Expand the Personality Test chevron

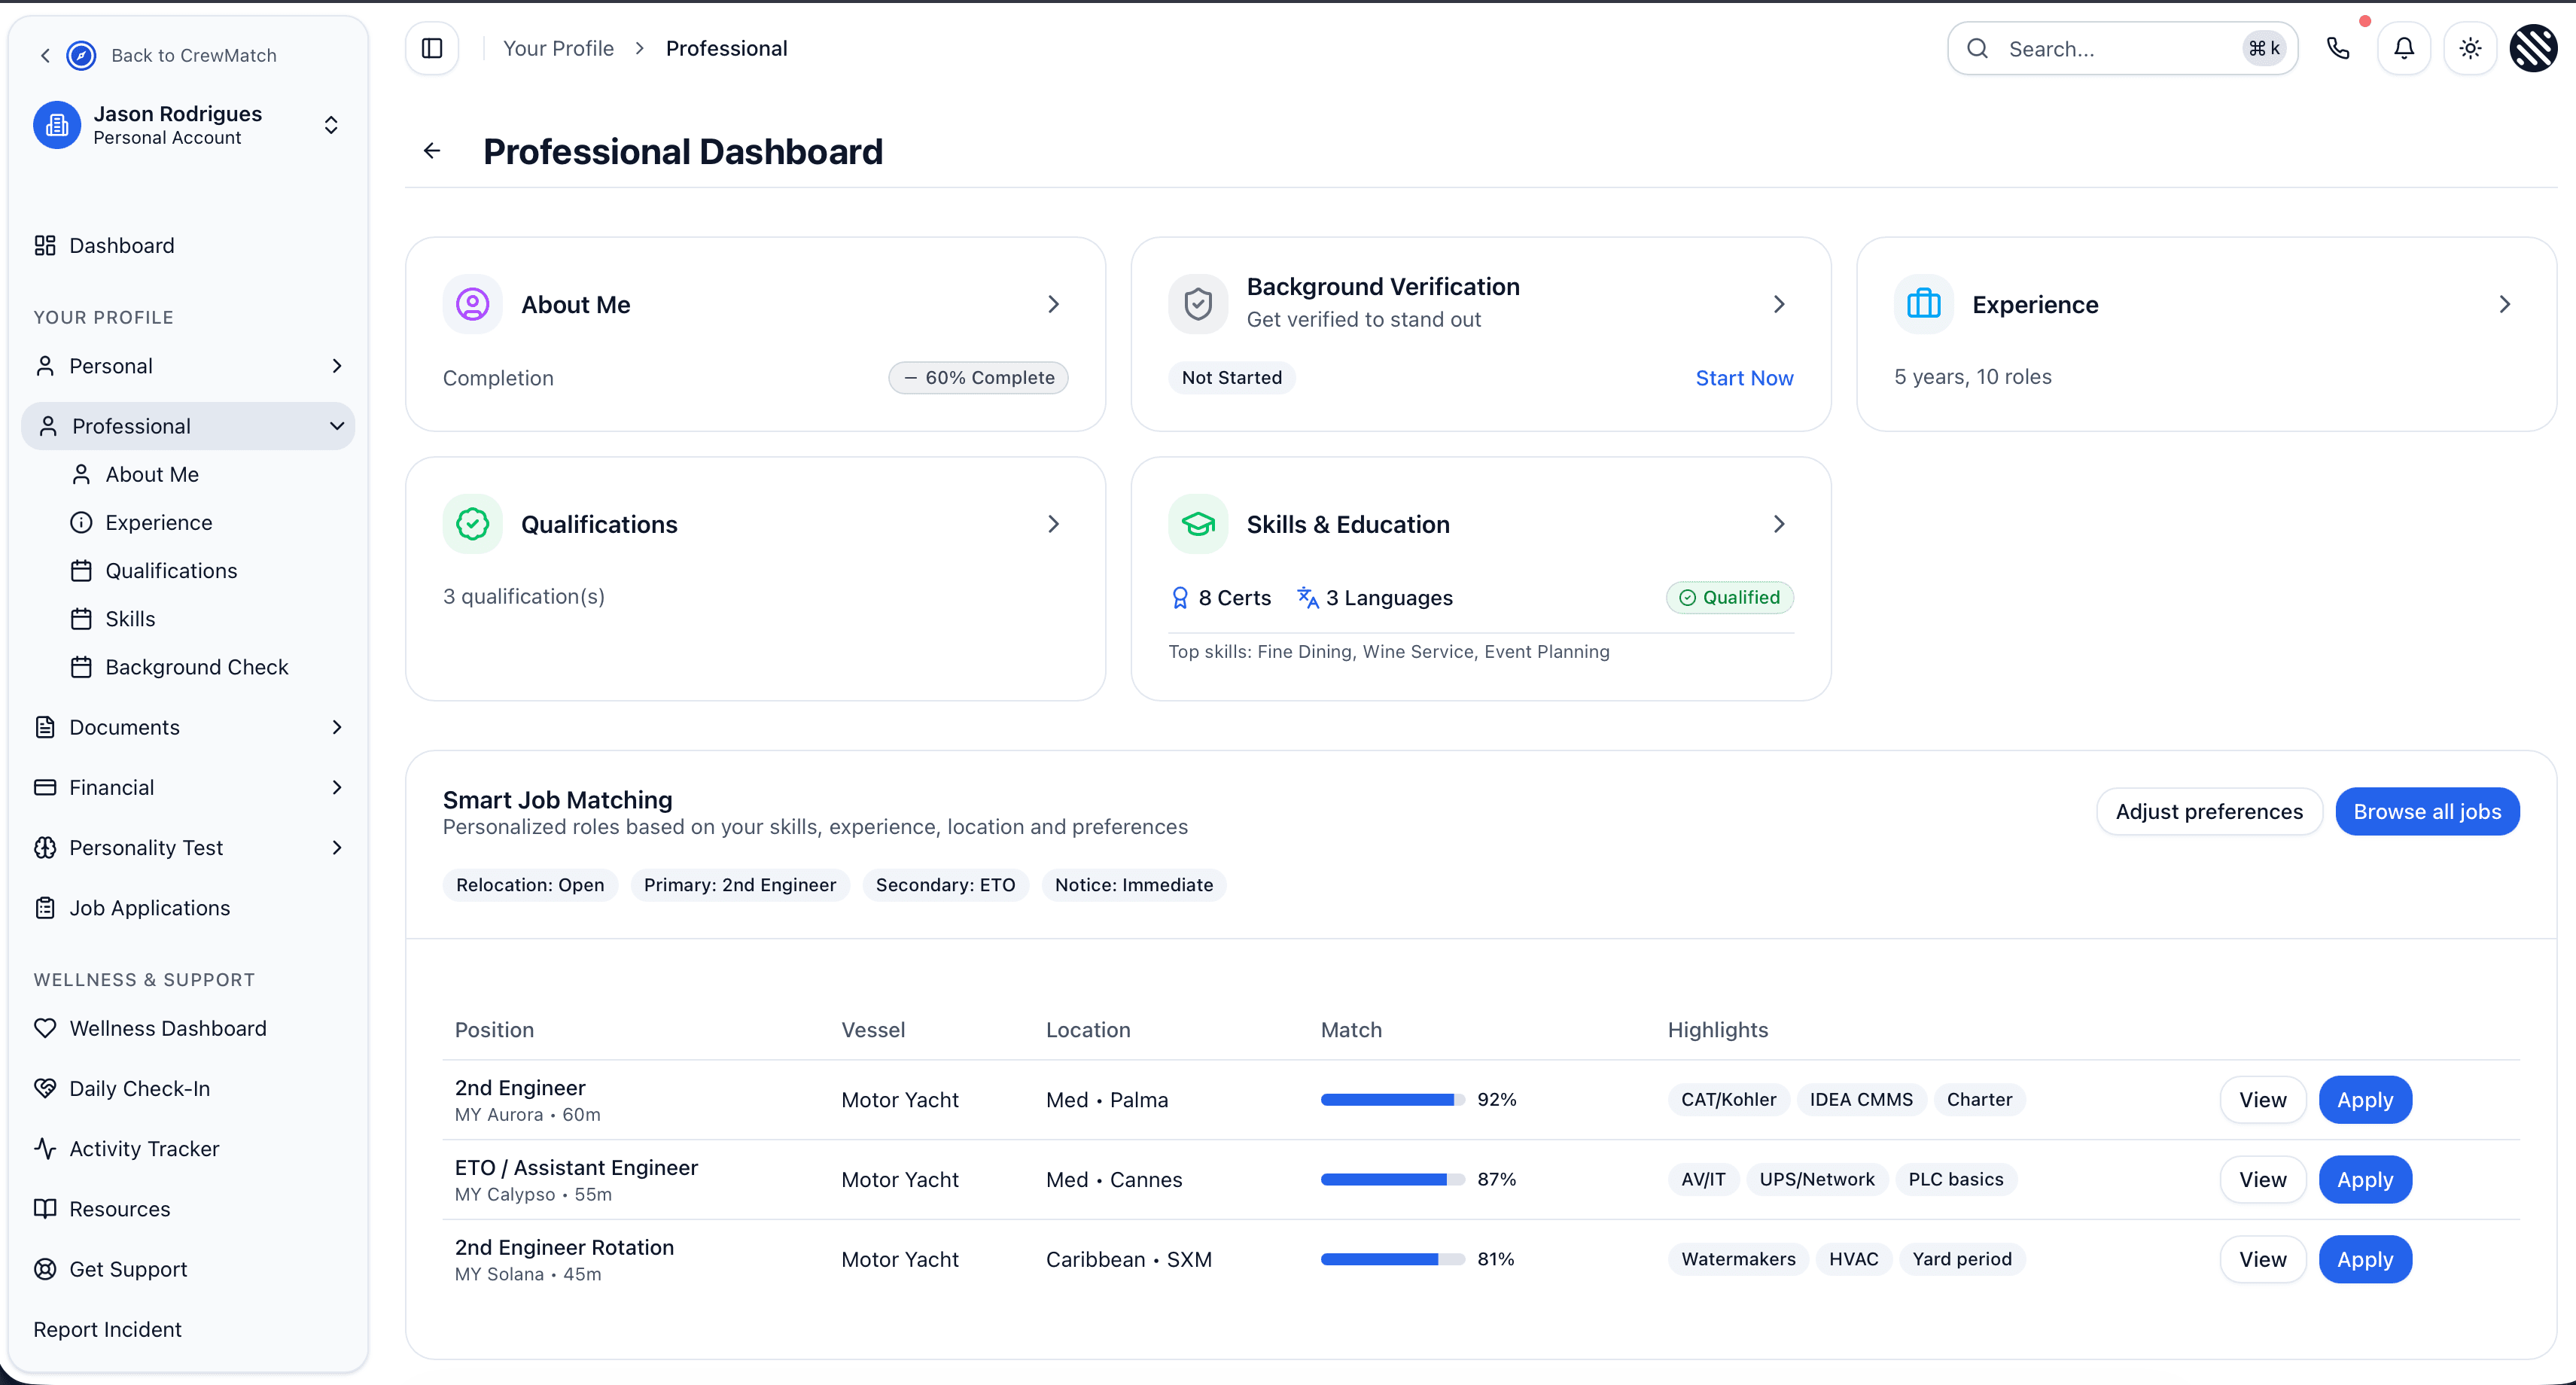point(337,848)
